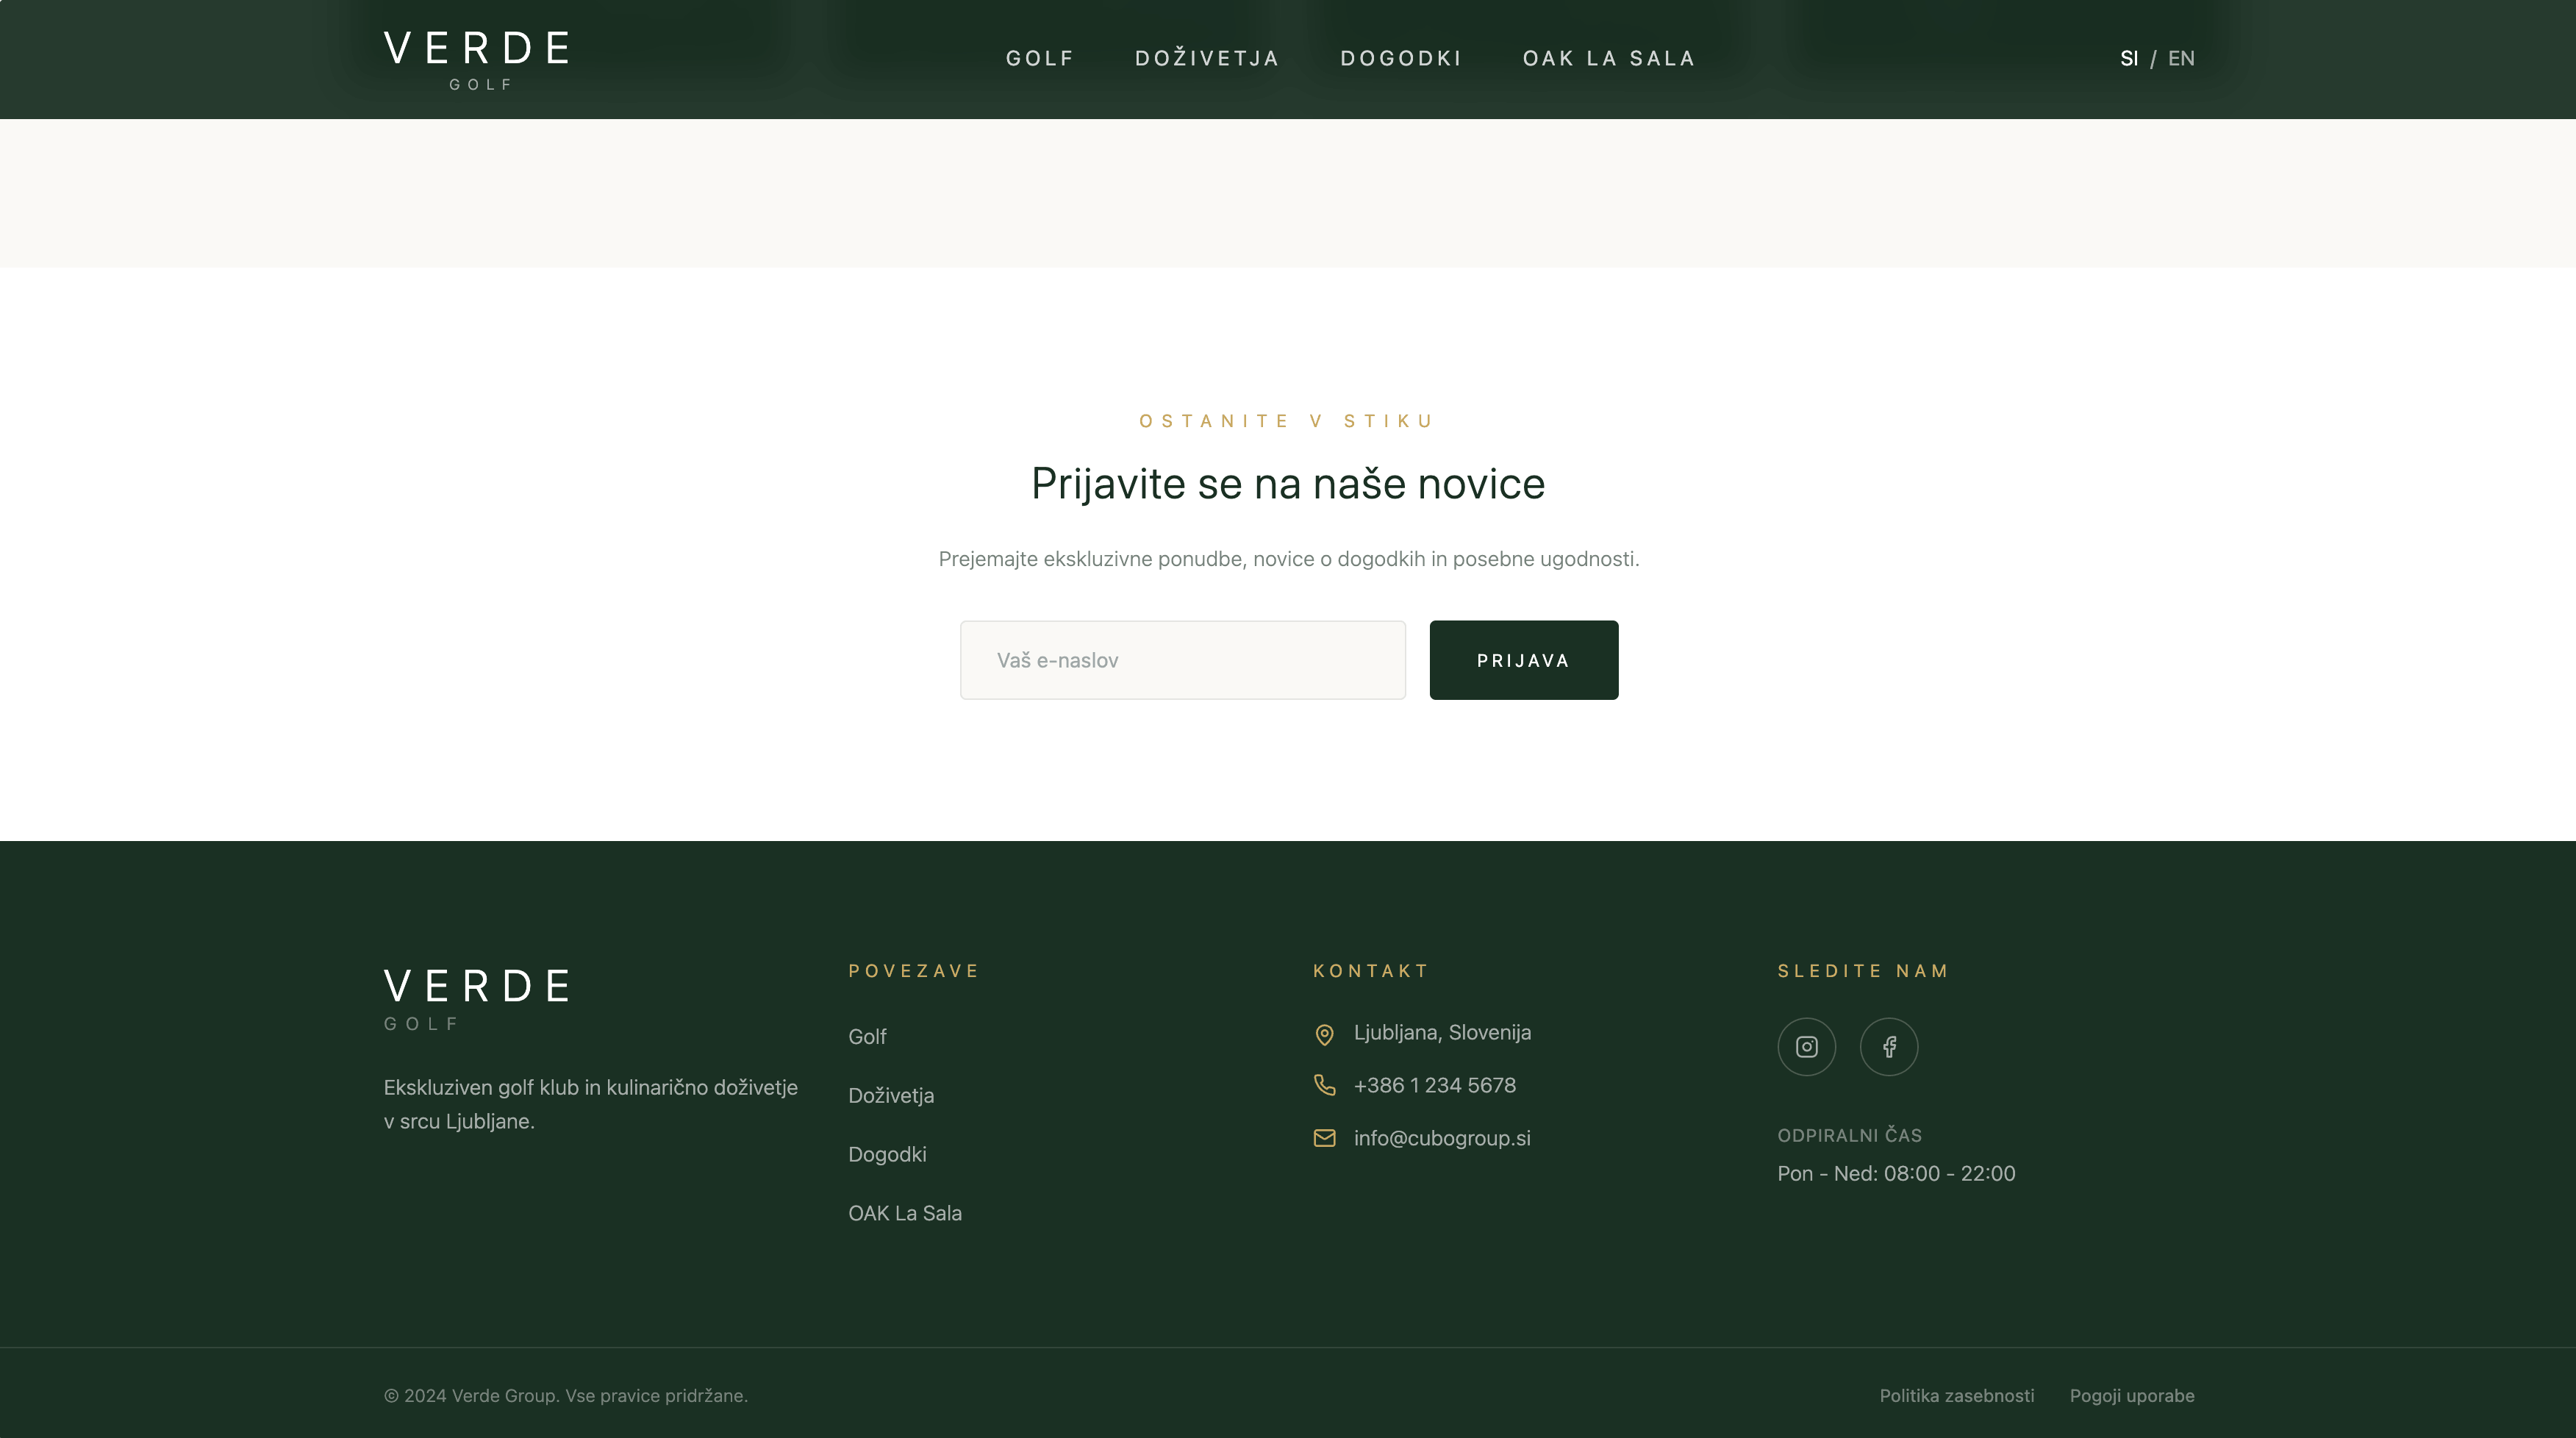Click the Prejemajte ekskluzivne ponudbe description
The width and height of the screenshot is (2576, 1438).
click(1288, 559)
